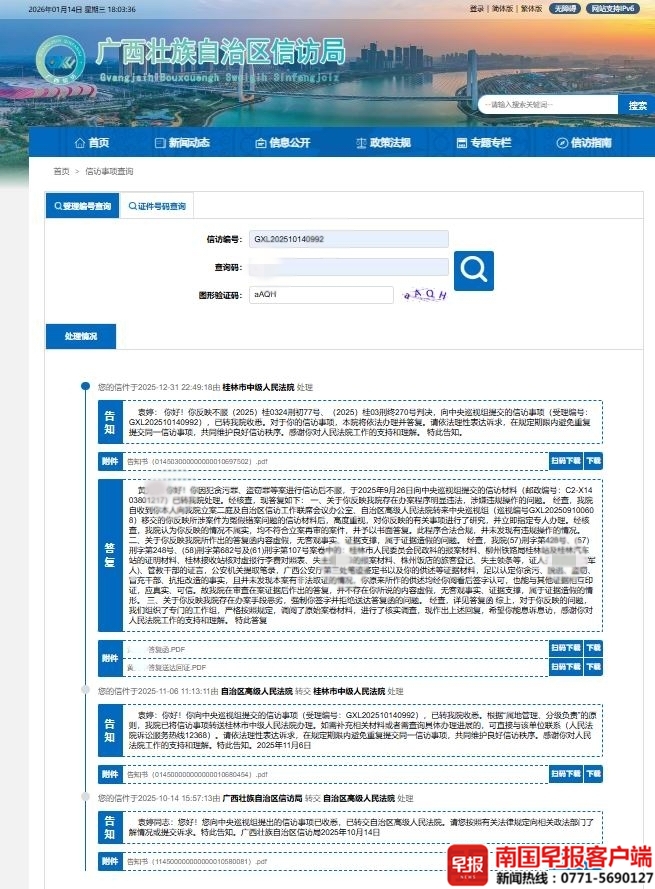Focus the site search keyword box

pos(547,104)
